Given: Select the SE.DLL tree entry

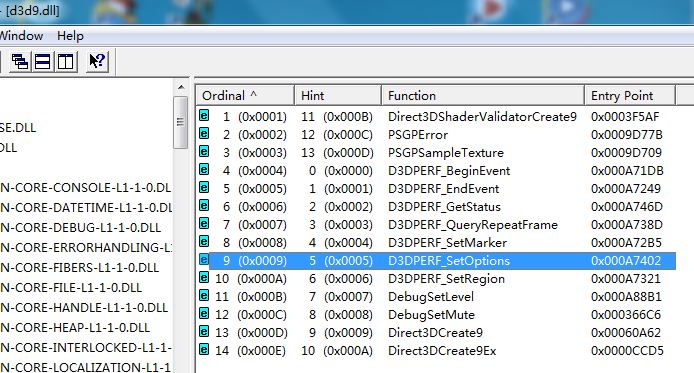Looking at the screenshot, I should (18, 128).
